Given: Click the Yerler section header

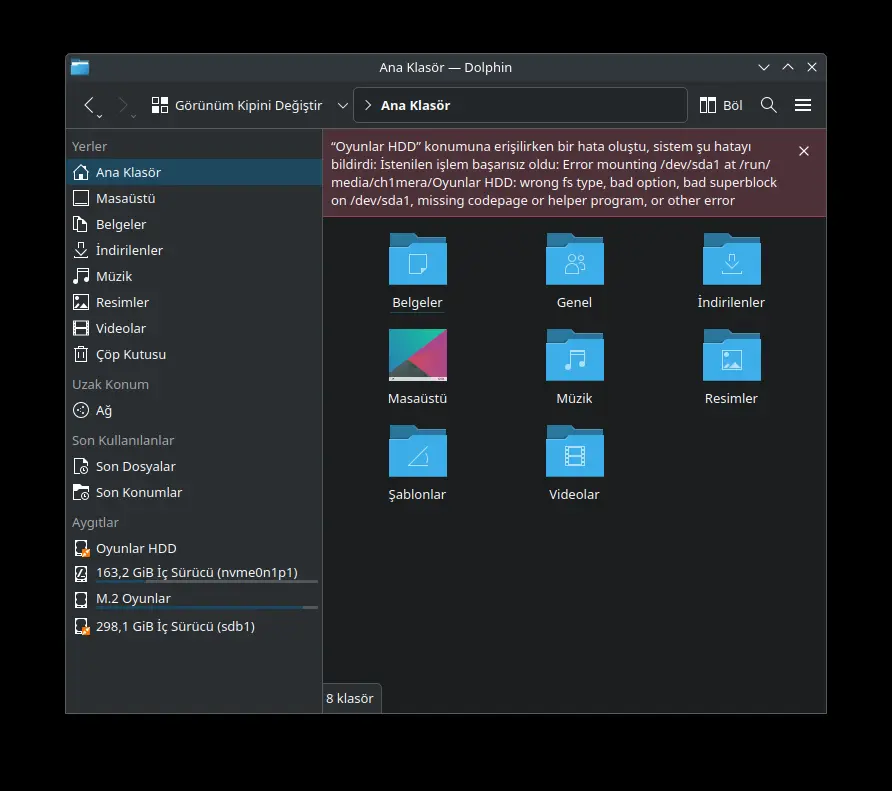Looking at the screenshot, I should [89, 146].
